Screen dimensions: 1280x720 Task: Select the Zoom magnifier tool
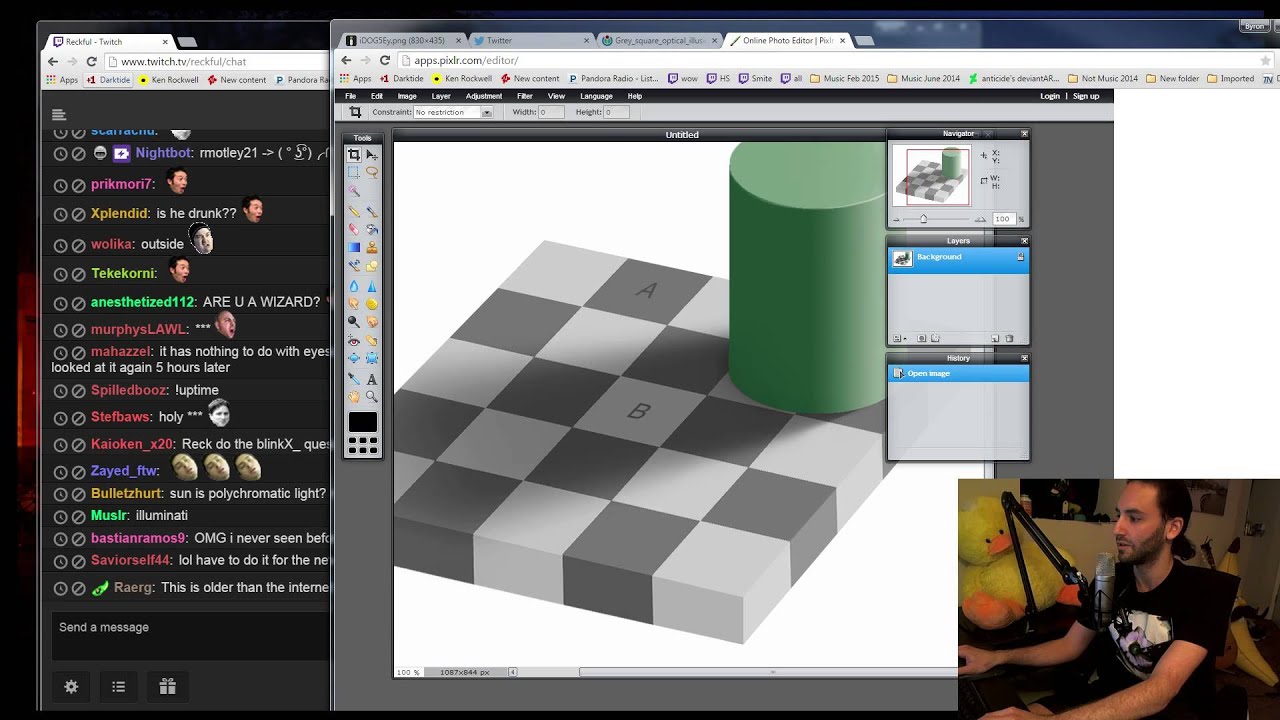coord(372,397)
